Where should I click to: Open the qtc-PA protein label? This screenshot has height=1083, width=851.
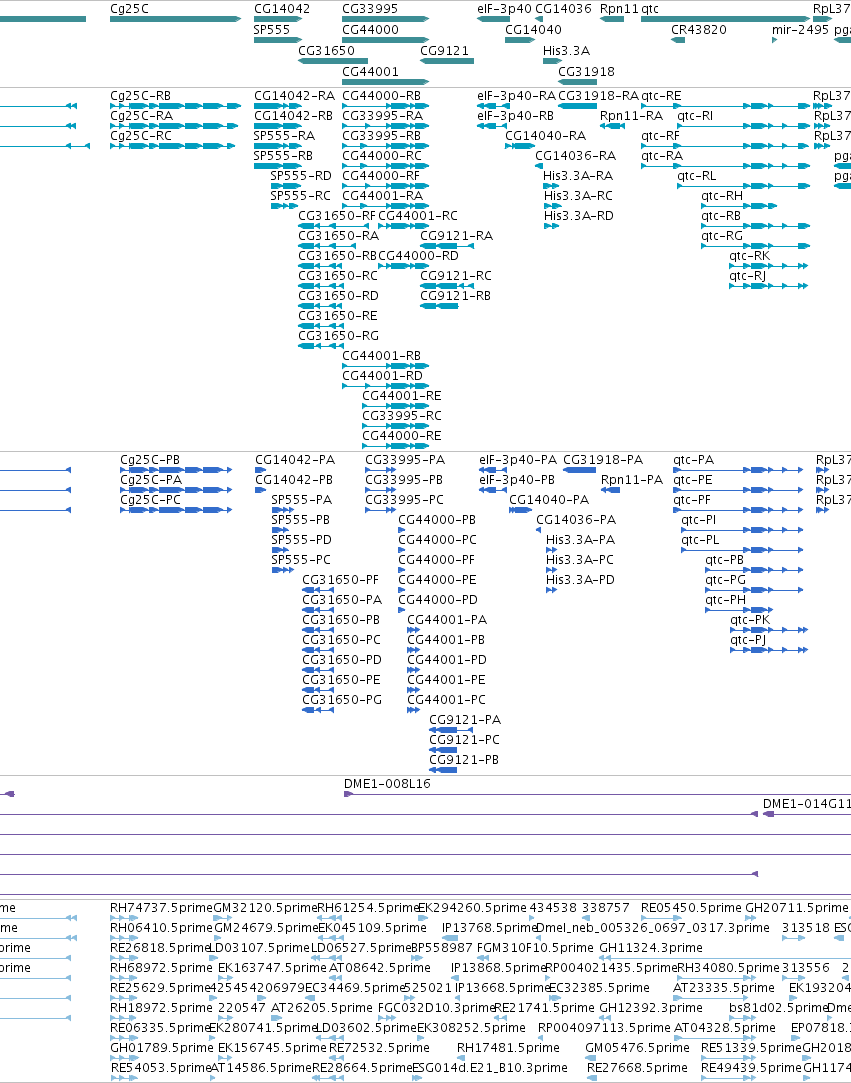pos(694,459)
